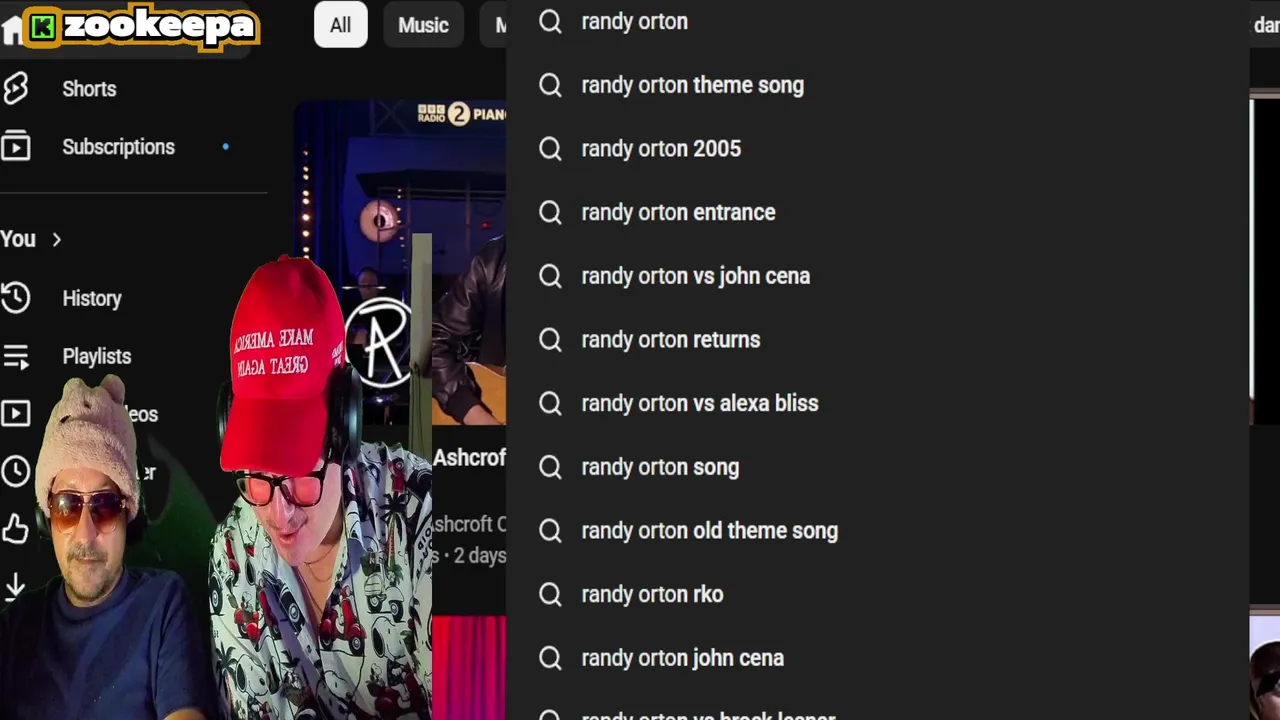Screen dimensions: 1280x720
Task: Click the Watch later clock icon
Action: [x=15, y=472]
